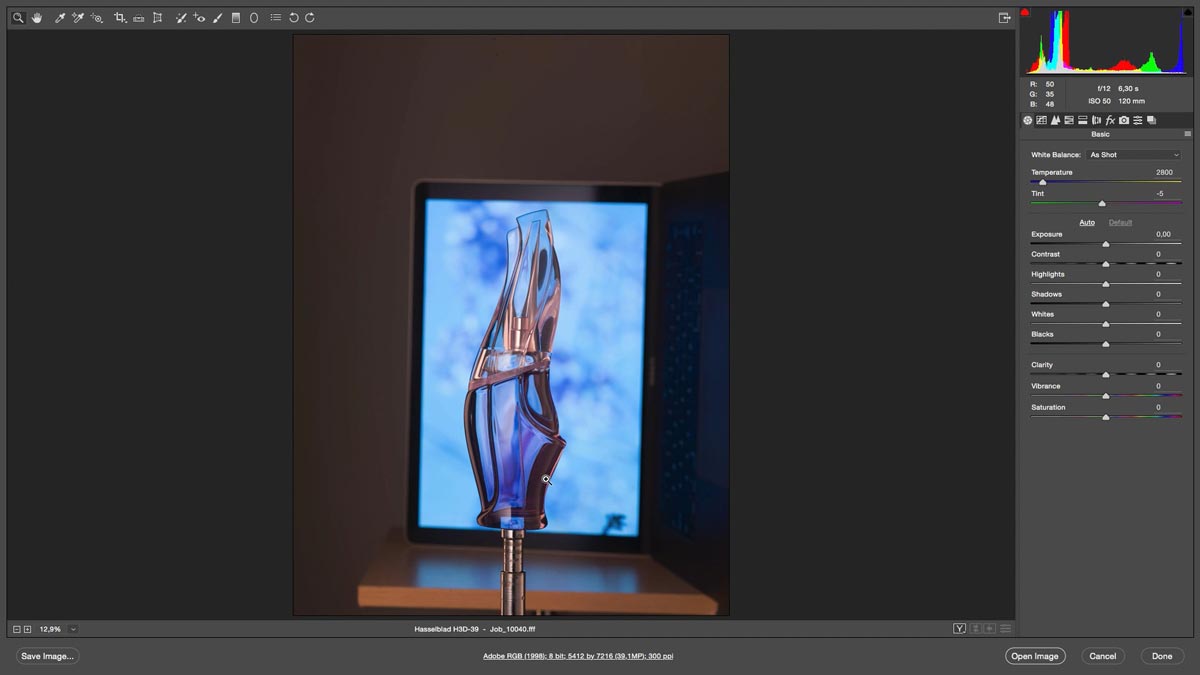This screenshot has height=675, width=1200.
Task: Switch to the Detail panel tab
Action: (x=1055, y=120)
